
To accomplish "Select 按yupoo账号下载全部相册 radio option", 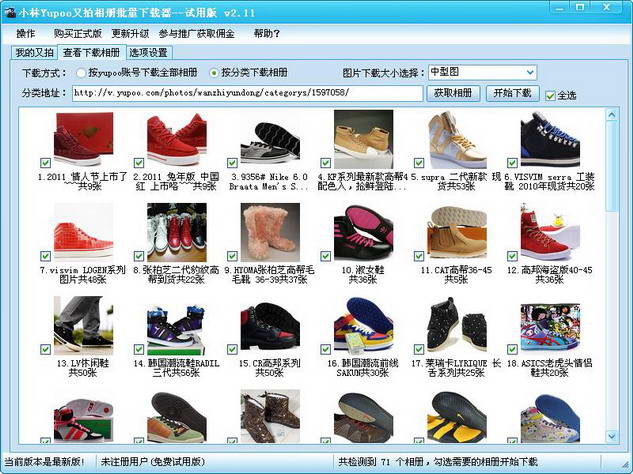I will (137, 73).
